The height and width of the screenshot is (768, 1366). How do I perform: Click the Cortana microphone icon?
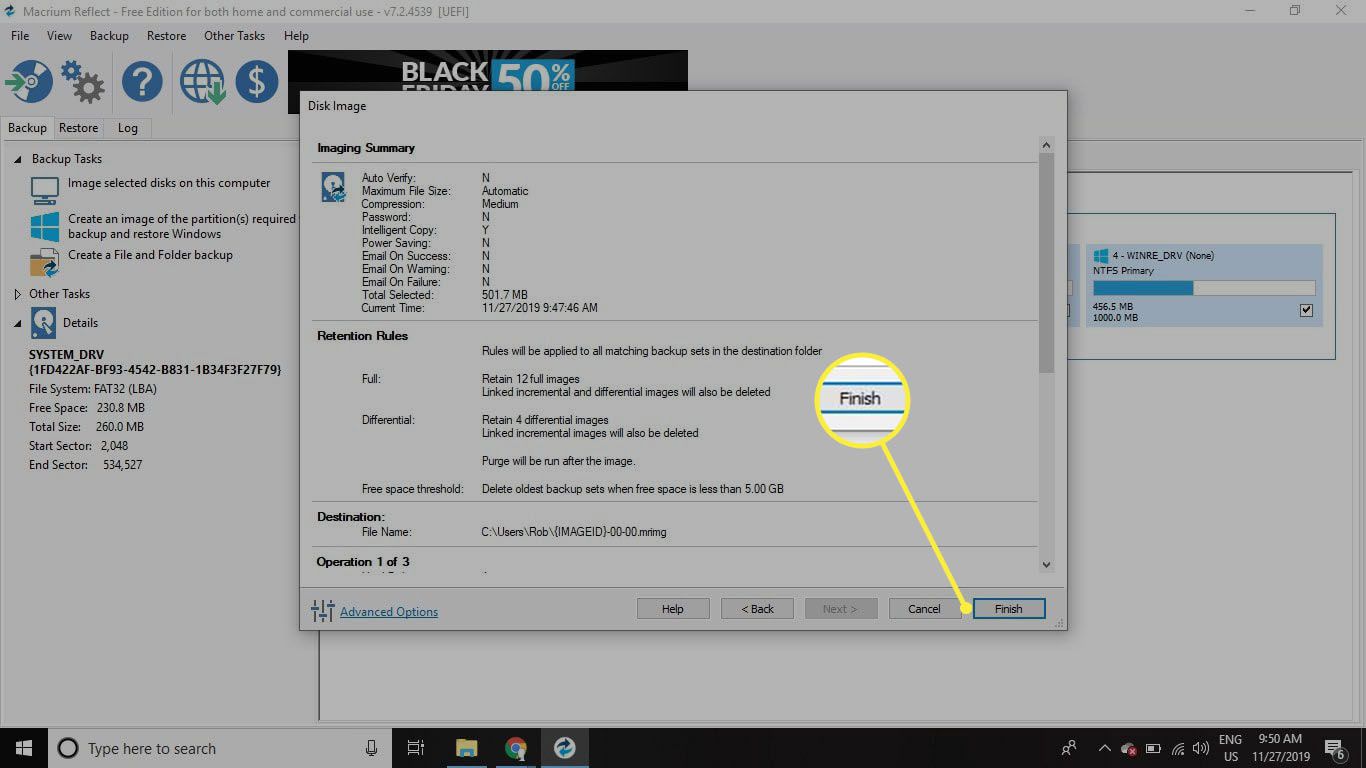tap(371, 748)
